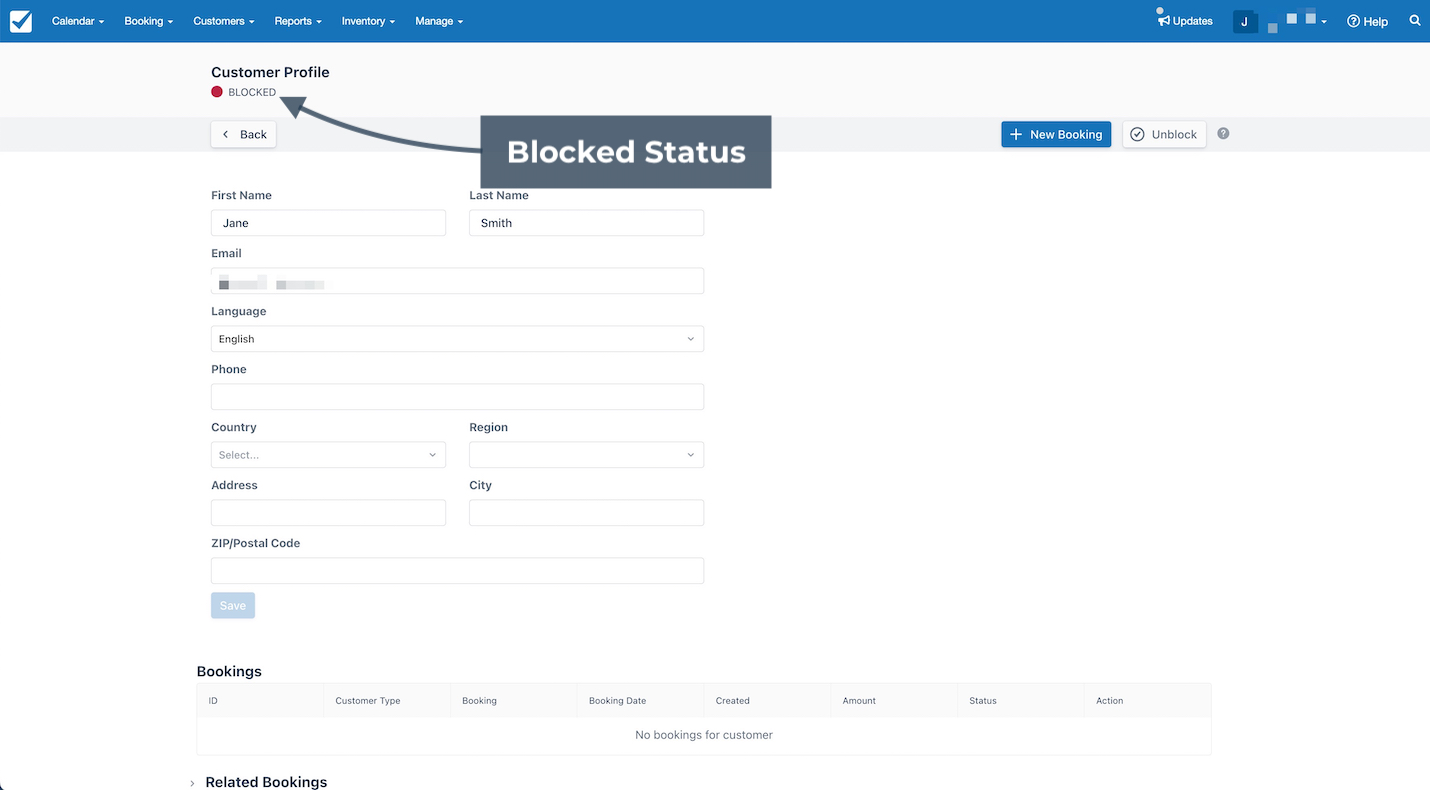Click the Bookings section heading
The height and width of the screenshot is (790, 1430).
229,671
